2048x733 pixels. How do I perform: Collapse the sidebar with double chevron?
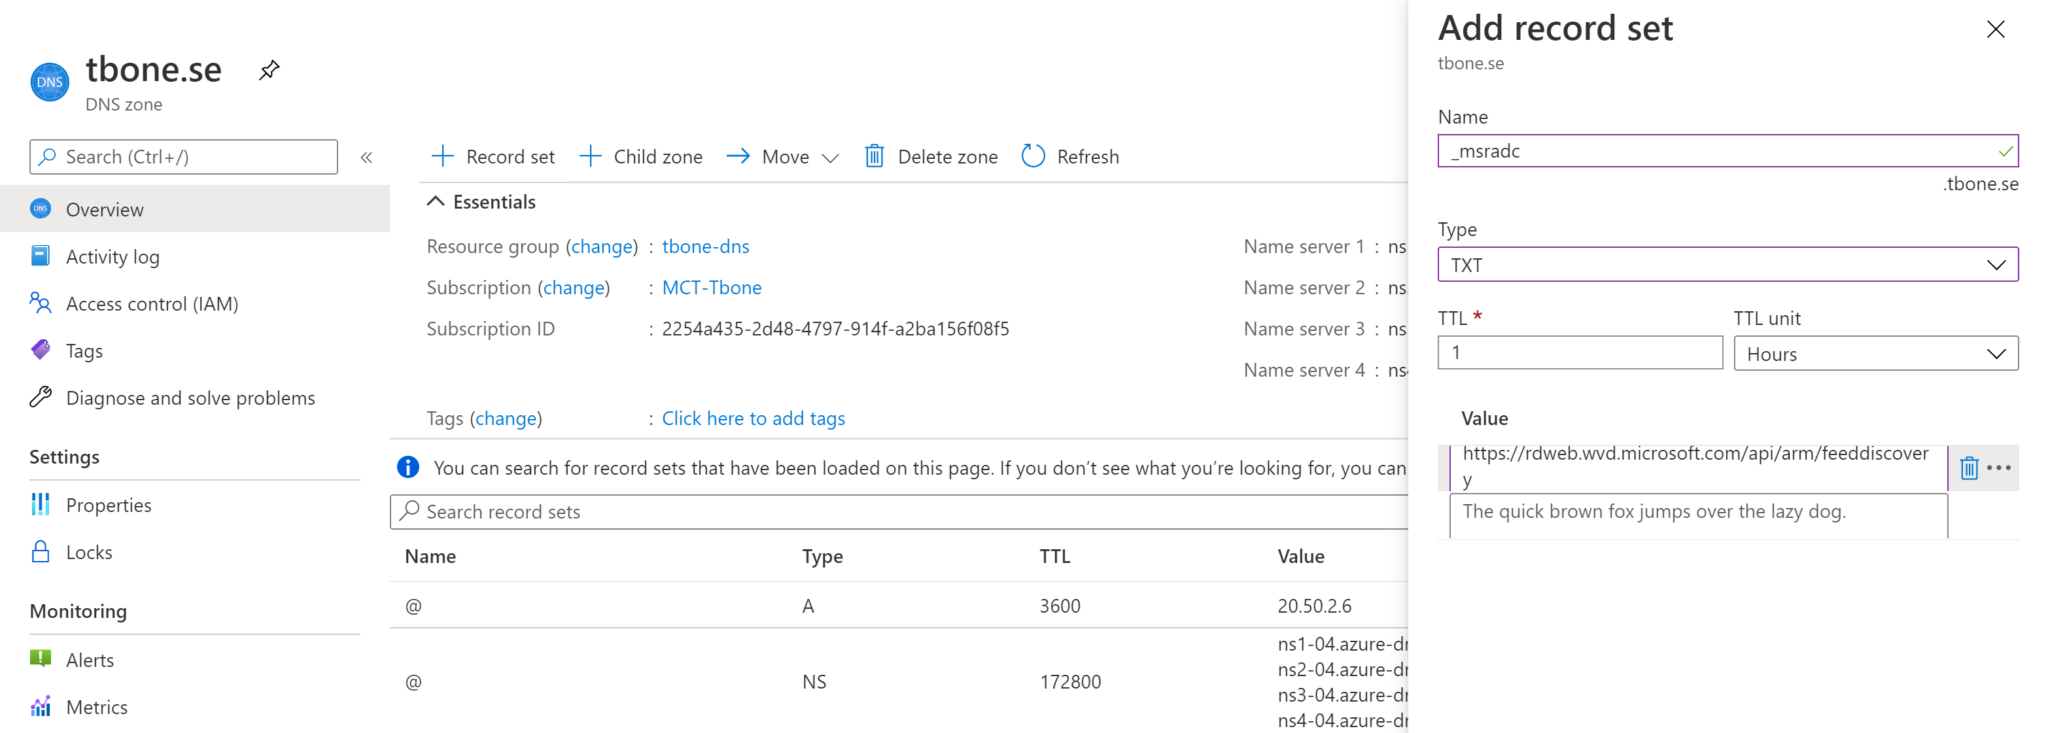(x=366, y=157)
